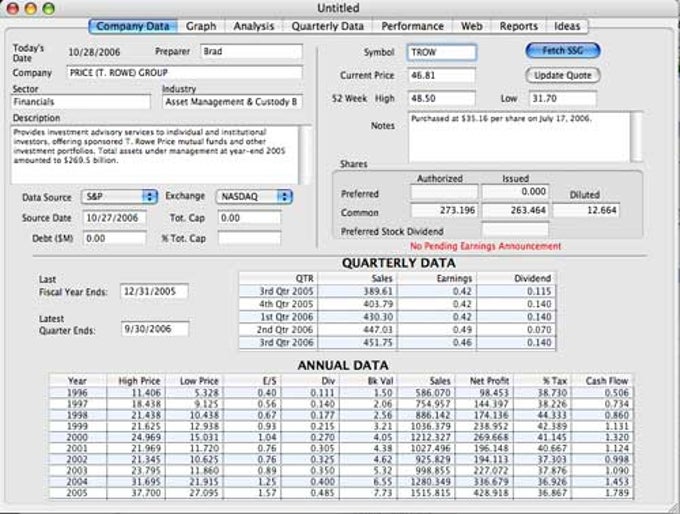Click 1998 % Tax value 44.333

click(552, 415)
